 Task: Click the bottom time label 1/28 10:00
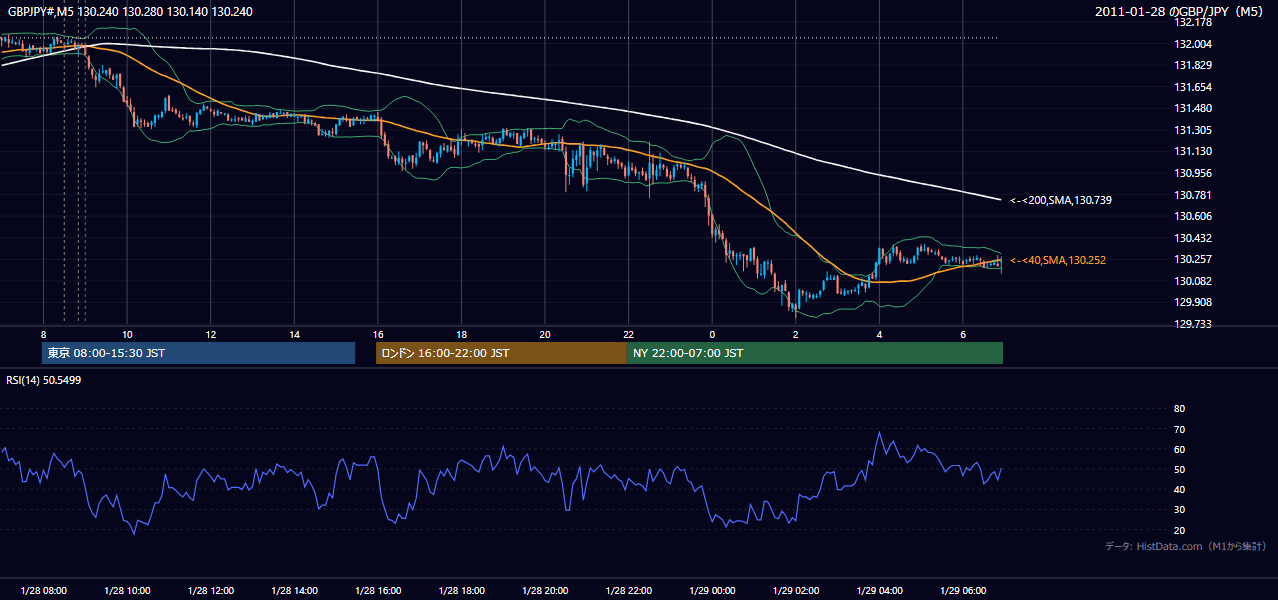127,591
